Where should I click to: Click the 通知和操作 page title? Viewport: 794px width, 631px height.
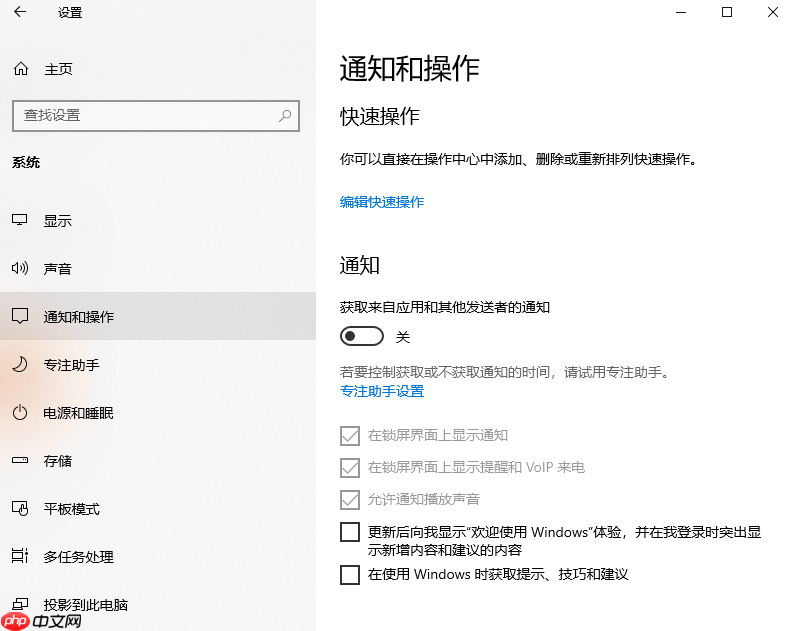coord(409,68)
